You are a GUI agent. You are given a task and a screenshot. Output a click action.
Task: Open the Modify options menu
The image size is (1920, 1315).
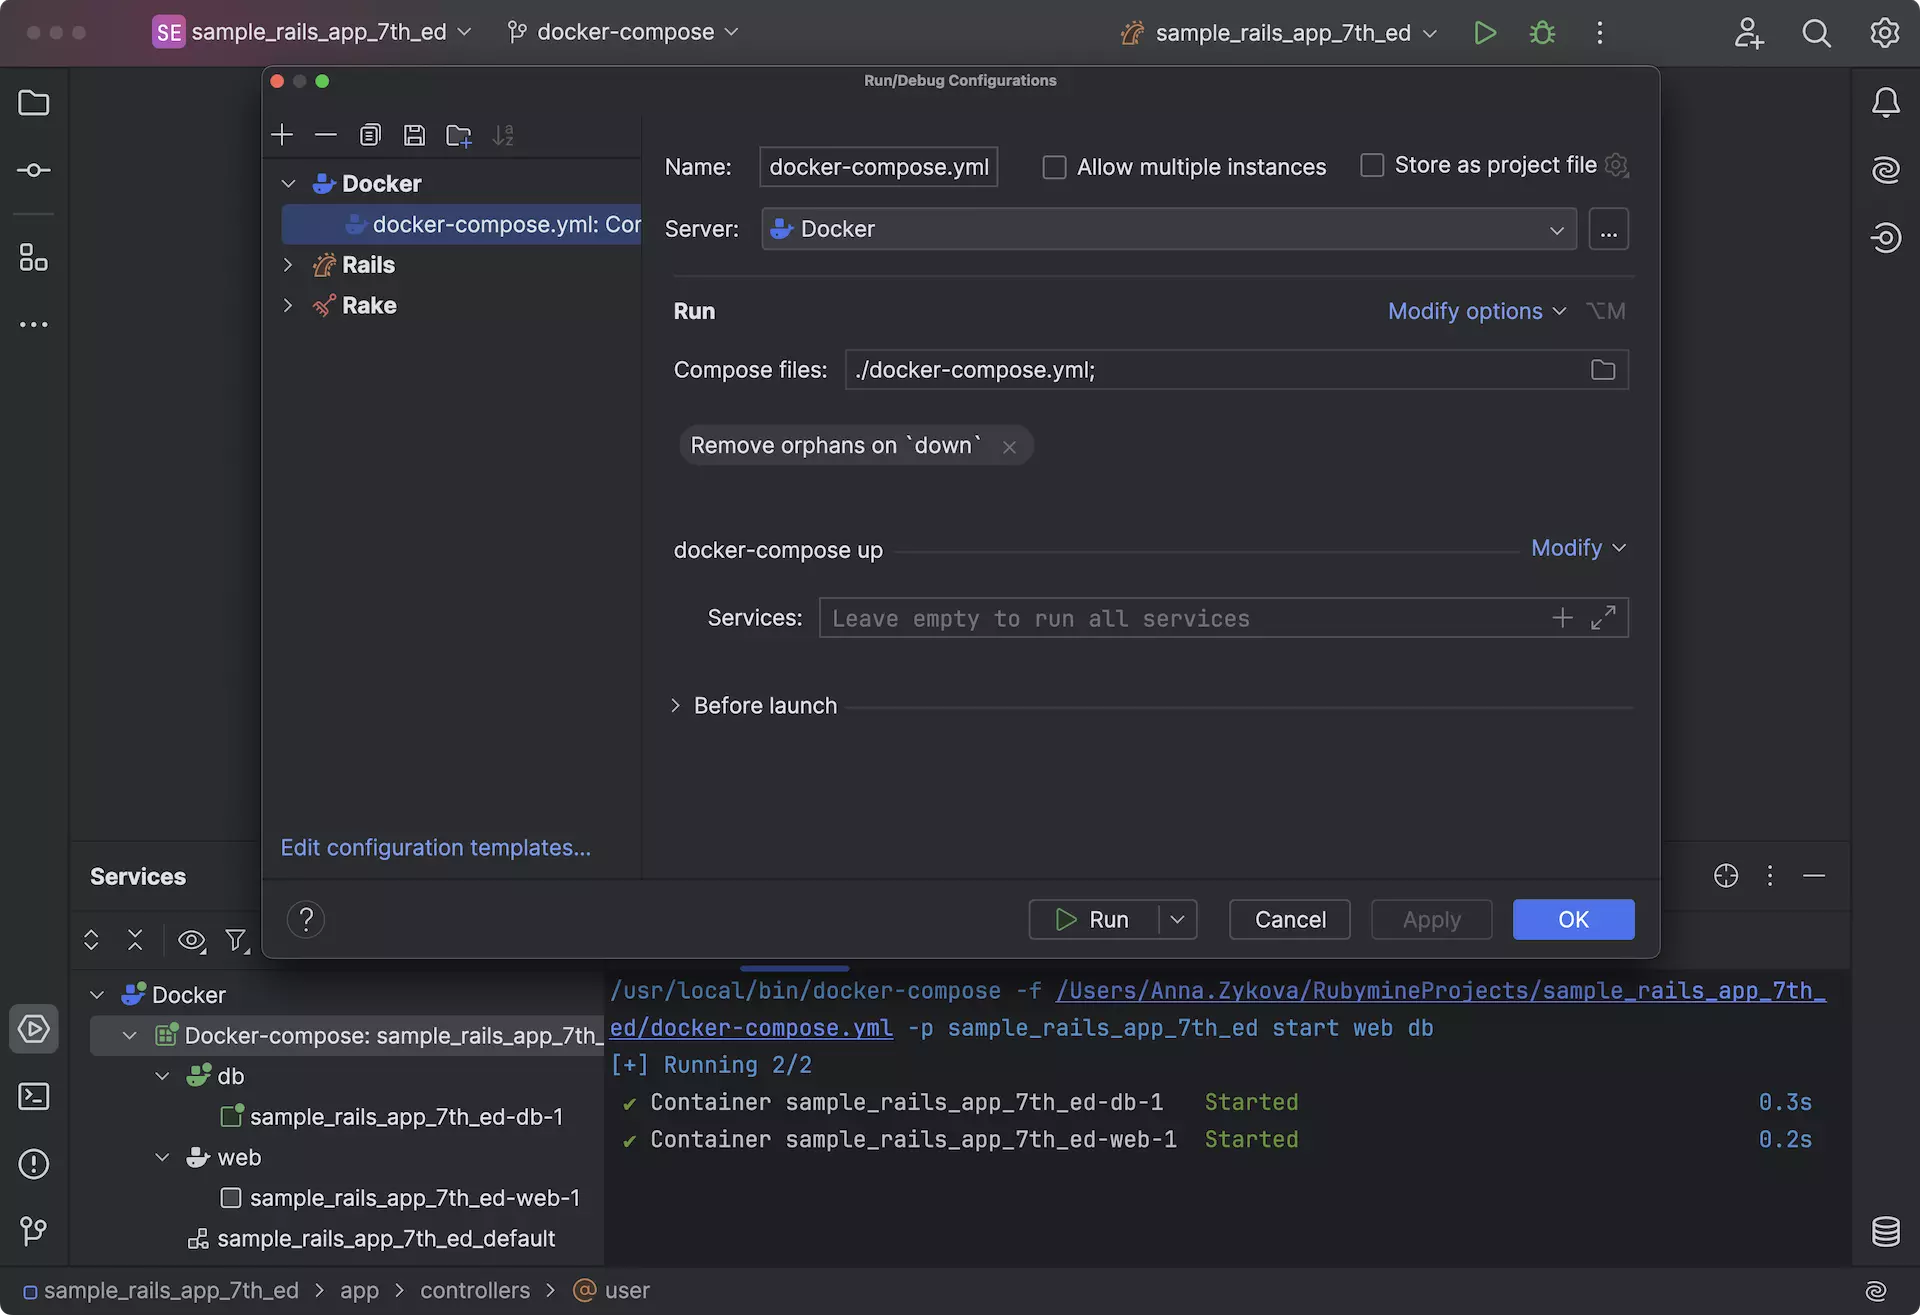[1475, 311]
